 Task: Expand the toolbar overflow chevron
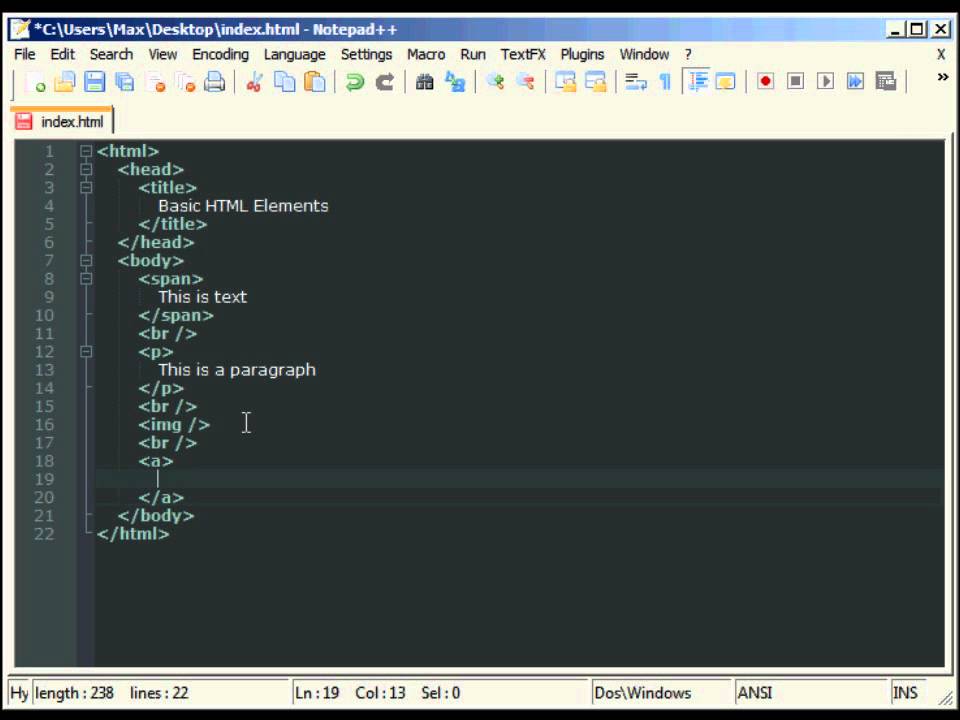click(x=943, y=78)
